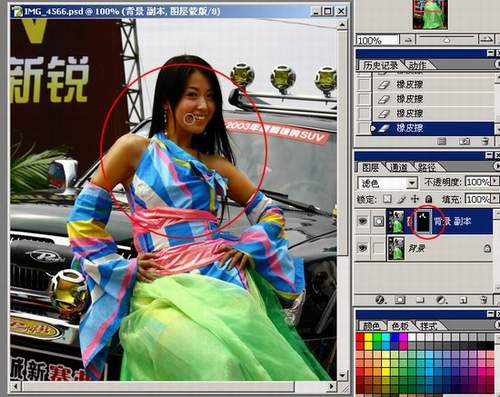This screenshot has width=500, height=397.
Task: Click the 背景 layer thumbnail
Action: point(396,248)
